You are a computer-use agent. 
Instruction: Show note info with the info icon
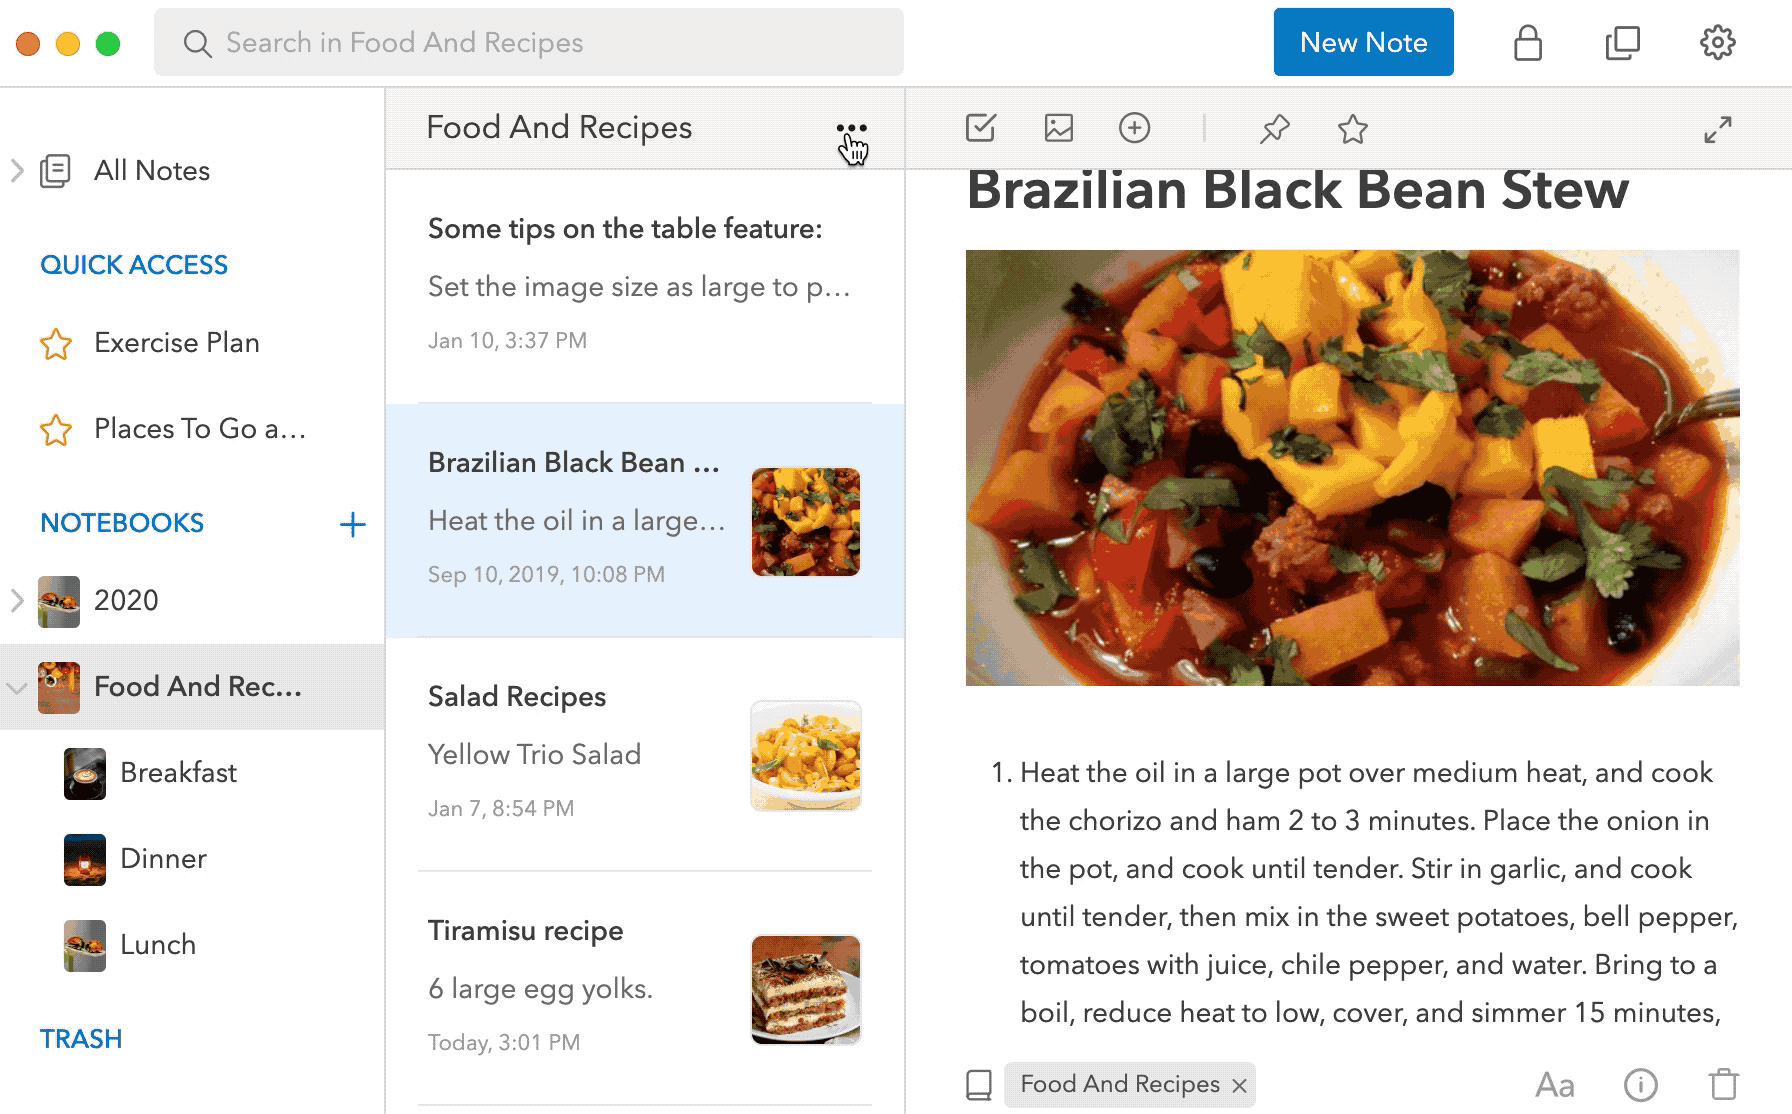[1640, 1084]
